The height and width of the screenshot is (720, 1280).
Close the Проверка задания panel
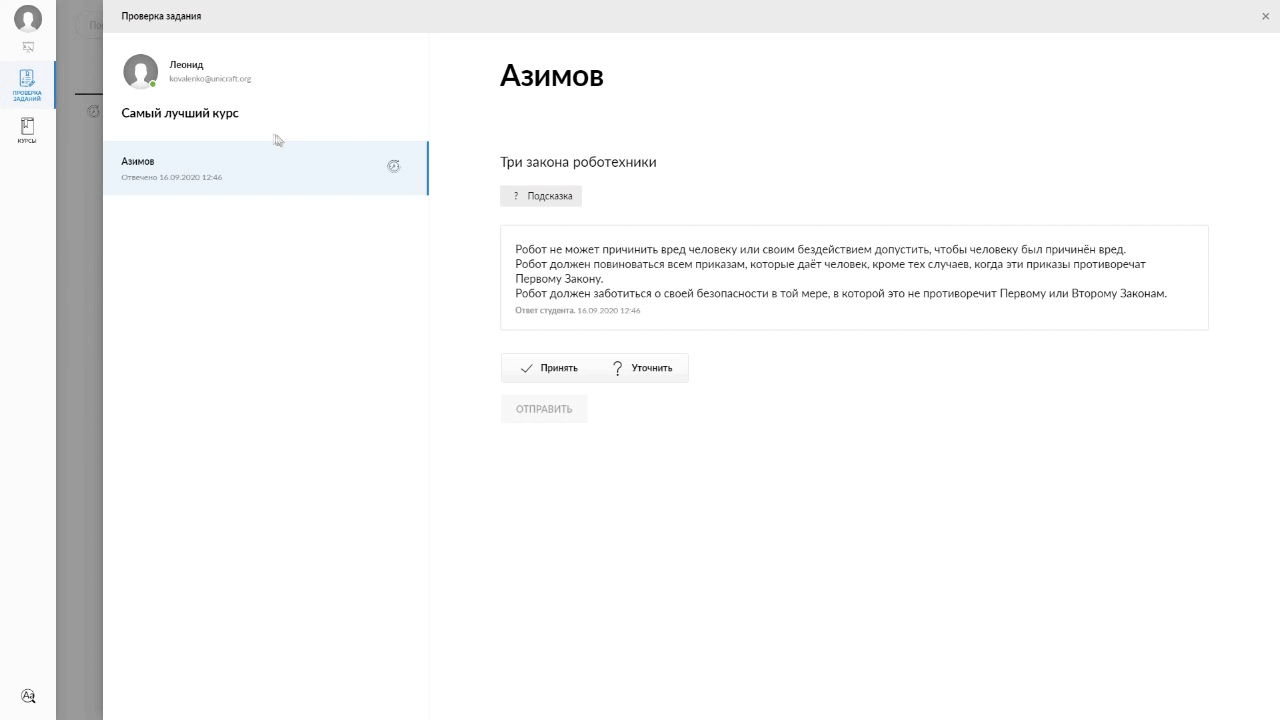click(1266, 16)
